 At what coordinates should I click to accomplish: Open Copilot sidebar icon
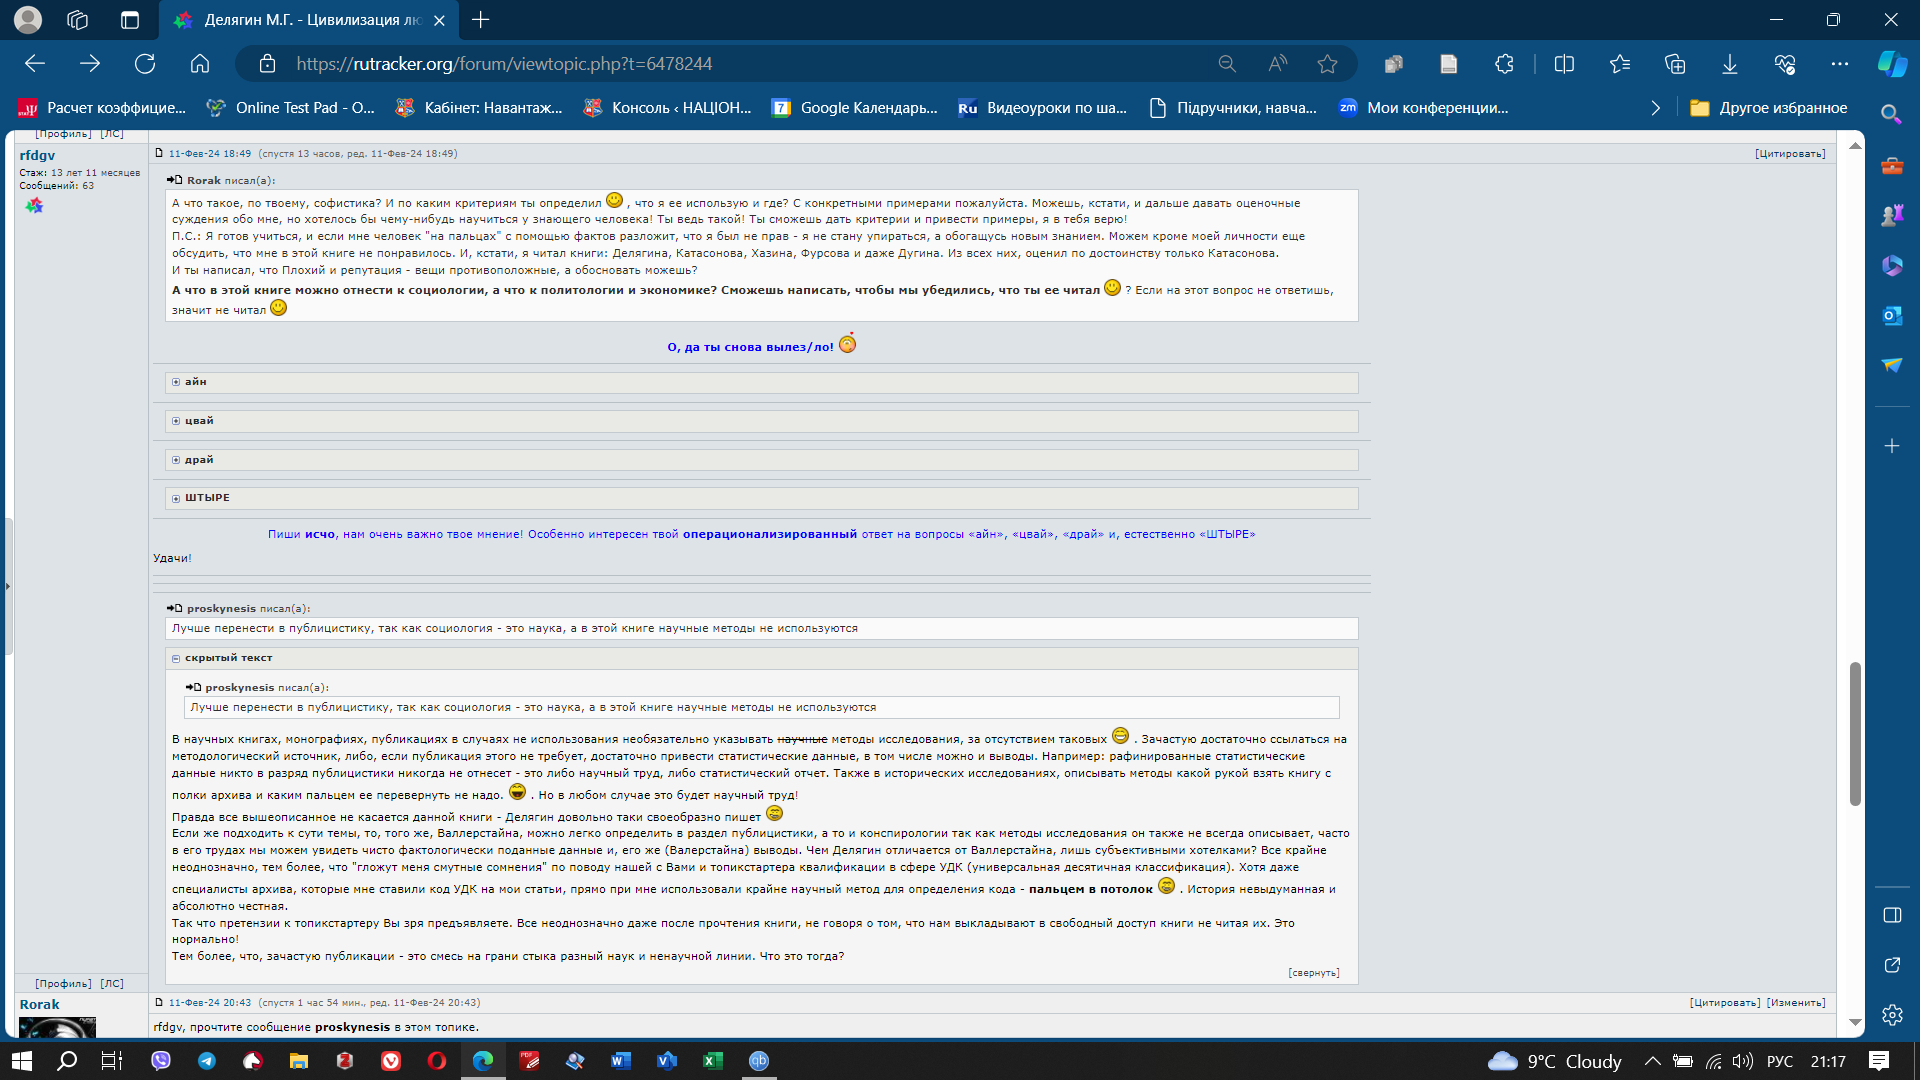(1891, 64)
